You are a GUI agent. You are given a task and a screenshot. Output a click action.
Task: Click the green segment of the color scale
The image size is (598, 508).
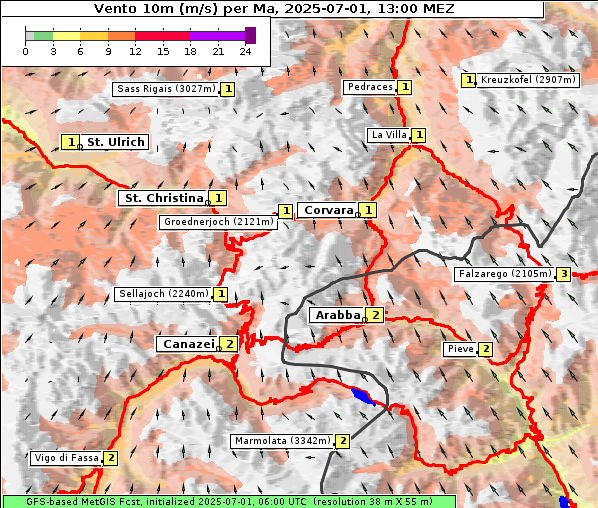tap(43, 36)
